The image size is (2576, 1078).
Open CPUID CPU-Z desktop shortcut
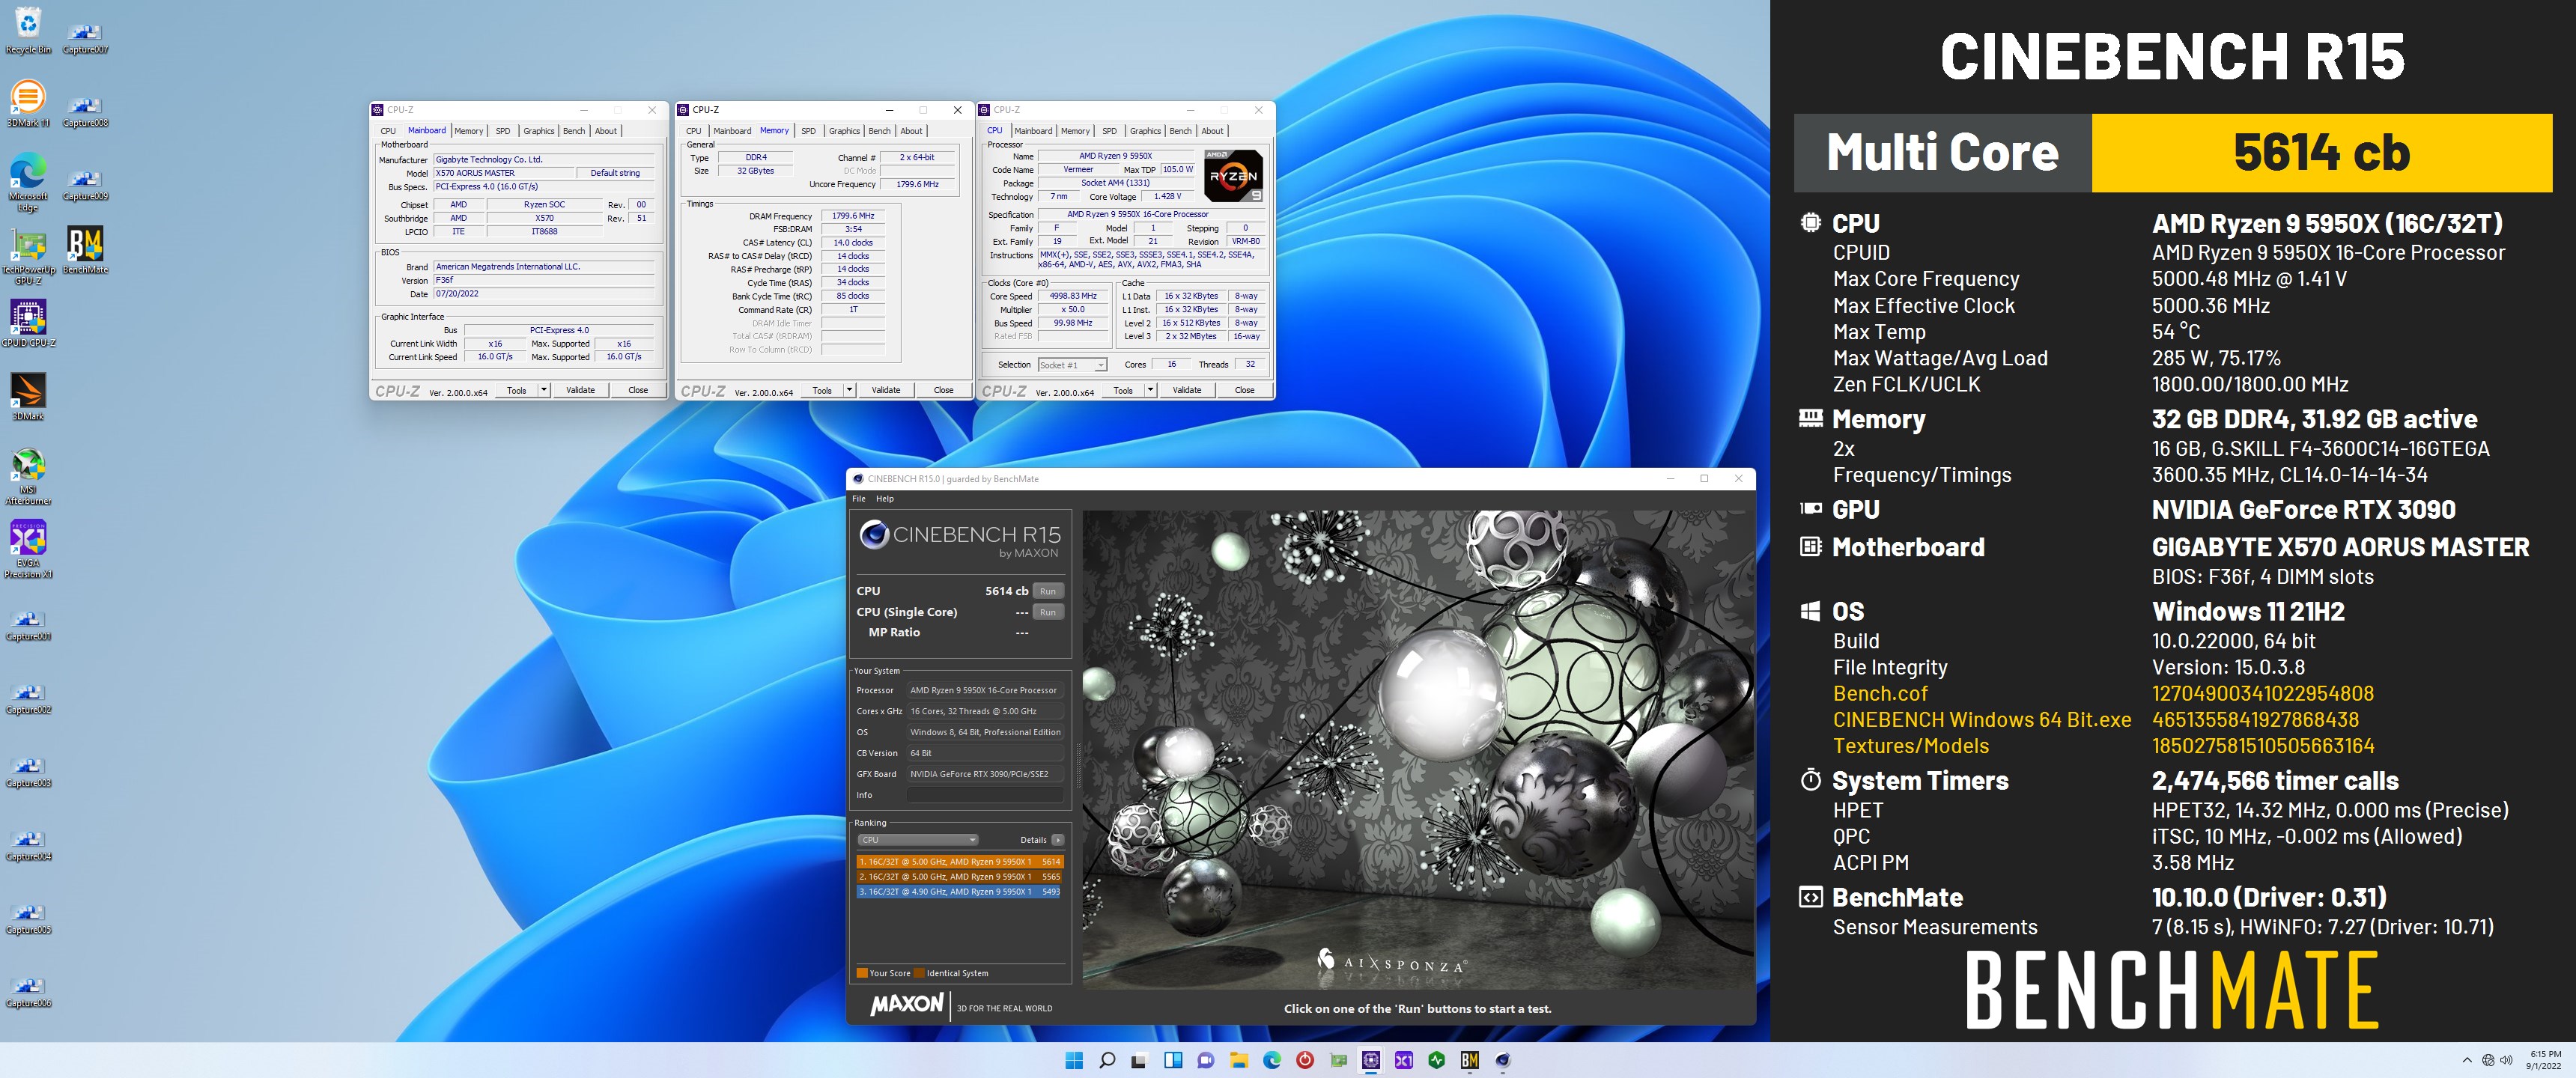(x=28, y=323)
